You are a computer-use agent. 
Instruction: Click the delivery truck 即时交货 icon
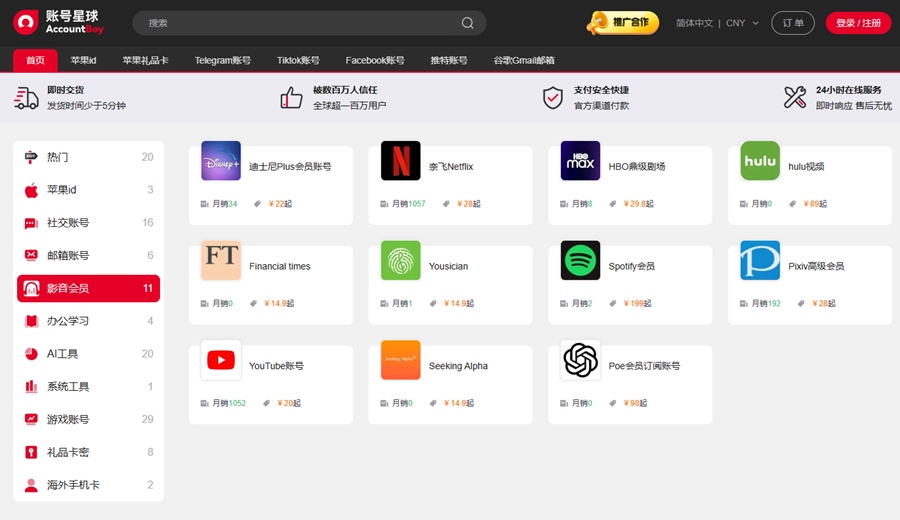click(26, 98)
